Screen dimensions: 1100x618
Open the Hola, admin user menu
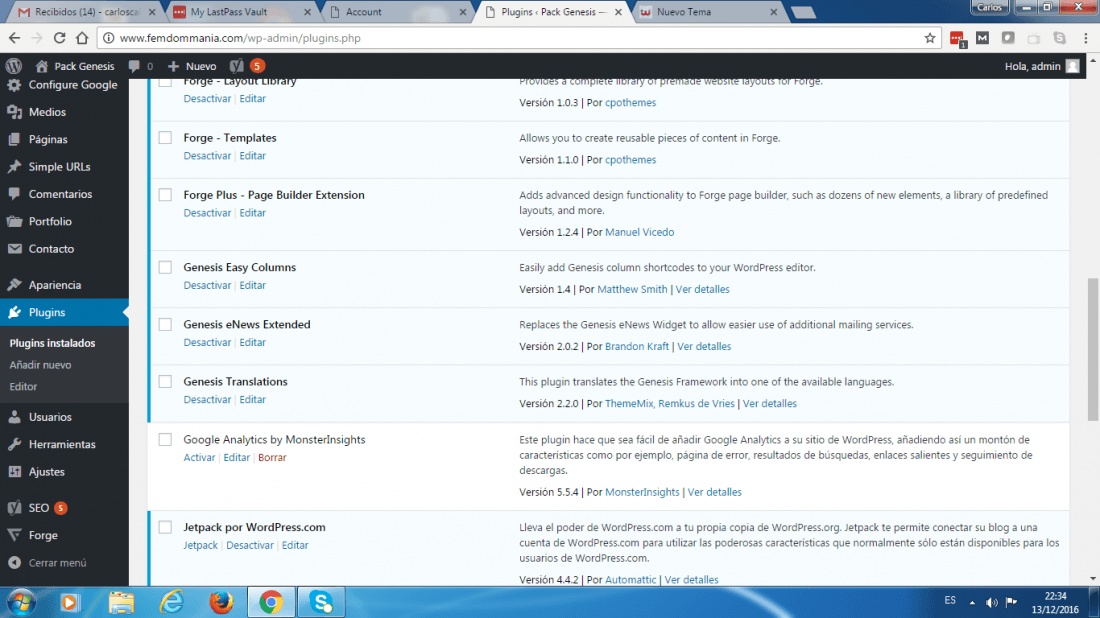(x=1042, y=66)
